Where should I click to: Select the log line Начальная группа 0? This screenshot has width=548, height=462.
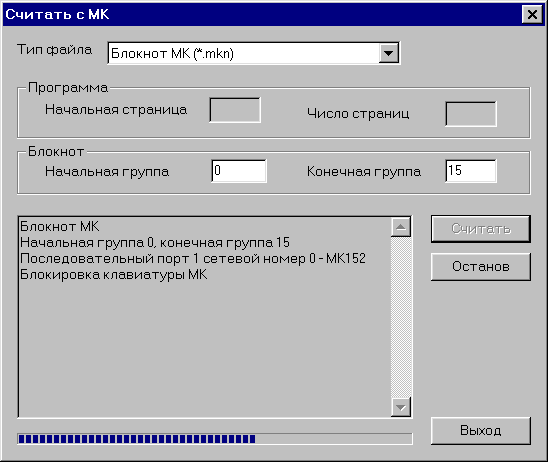[x=155, y=243]
